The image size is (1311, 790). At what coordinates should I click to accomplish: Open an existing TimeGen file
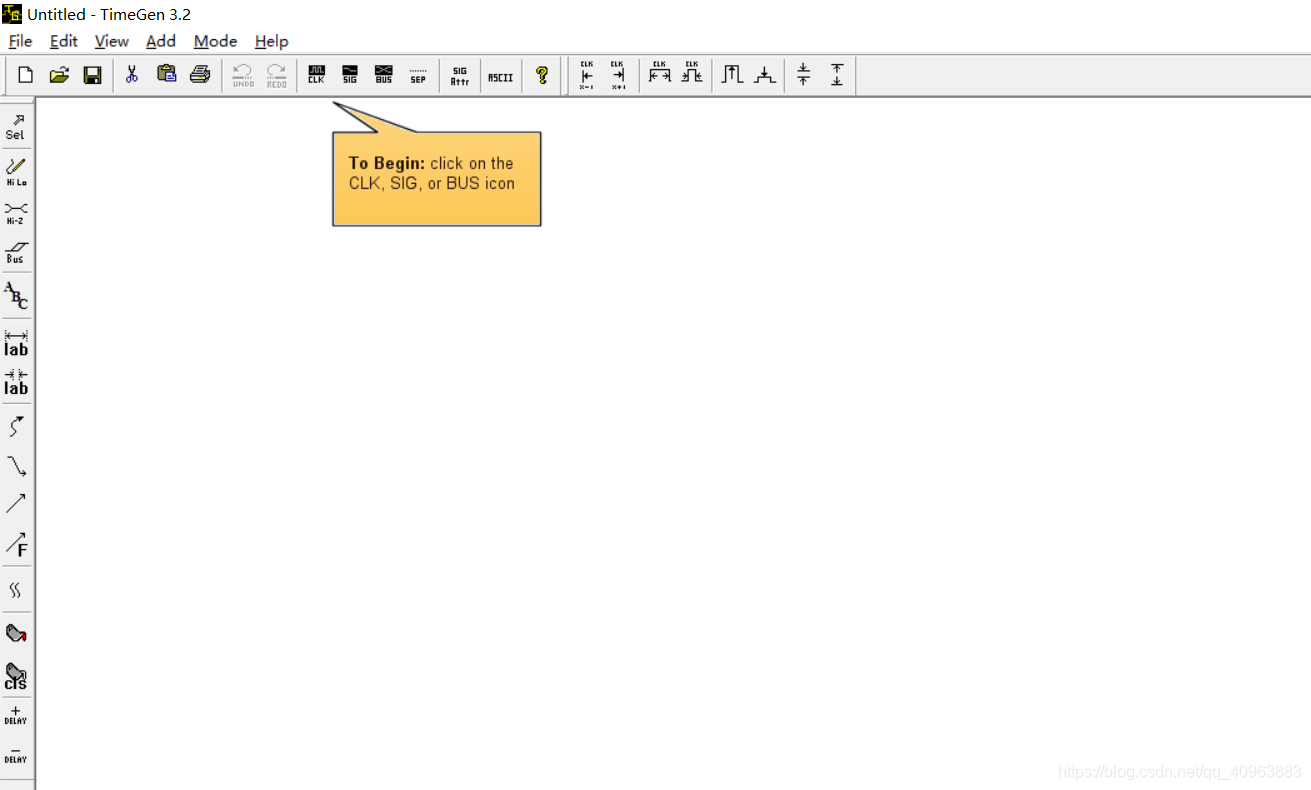(x=59, y=75)
